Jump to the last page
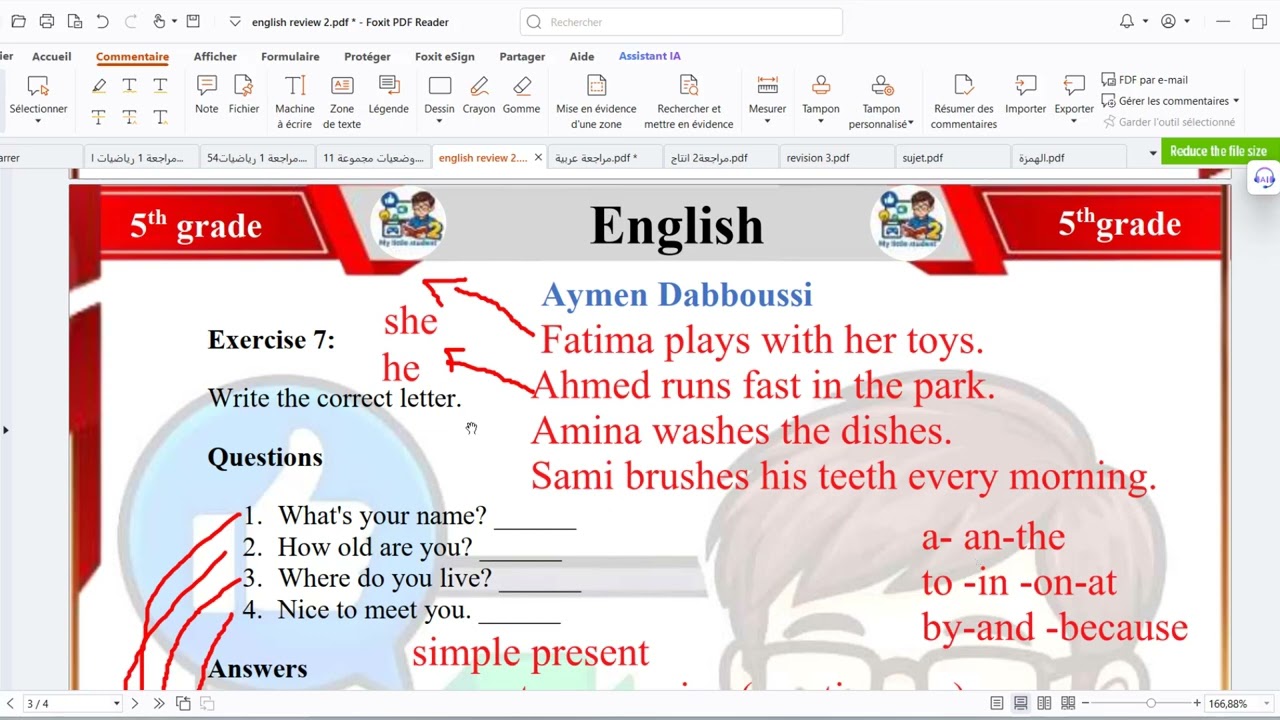1280x720 pixels. coord(158,704)
